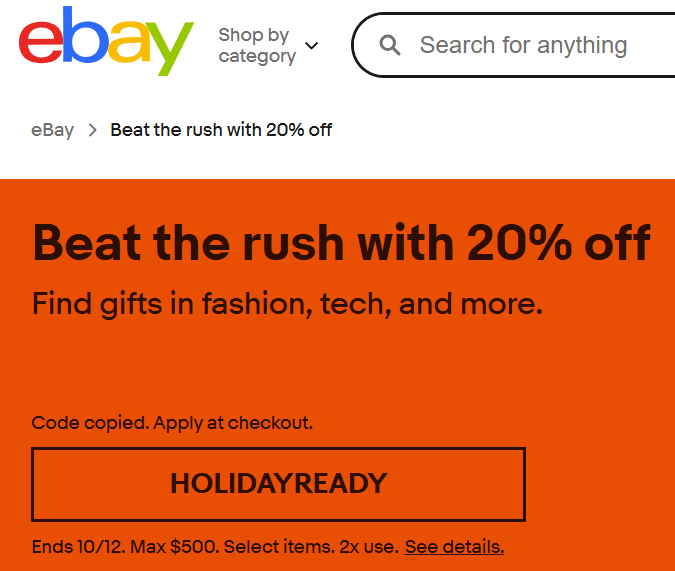The image size is (675, 571).
Task: Expand the Shop by category chevron
Action: 311,46
